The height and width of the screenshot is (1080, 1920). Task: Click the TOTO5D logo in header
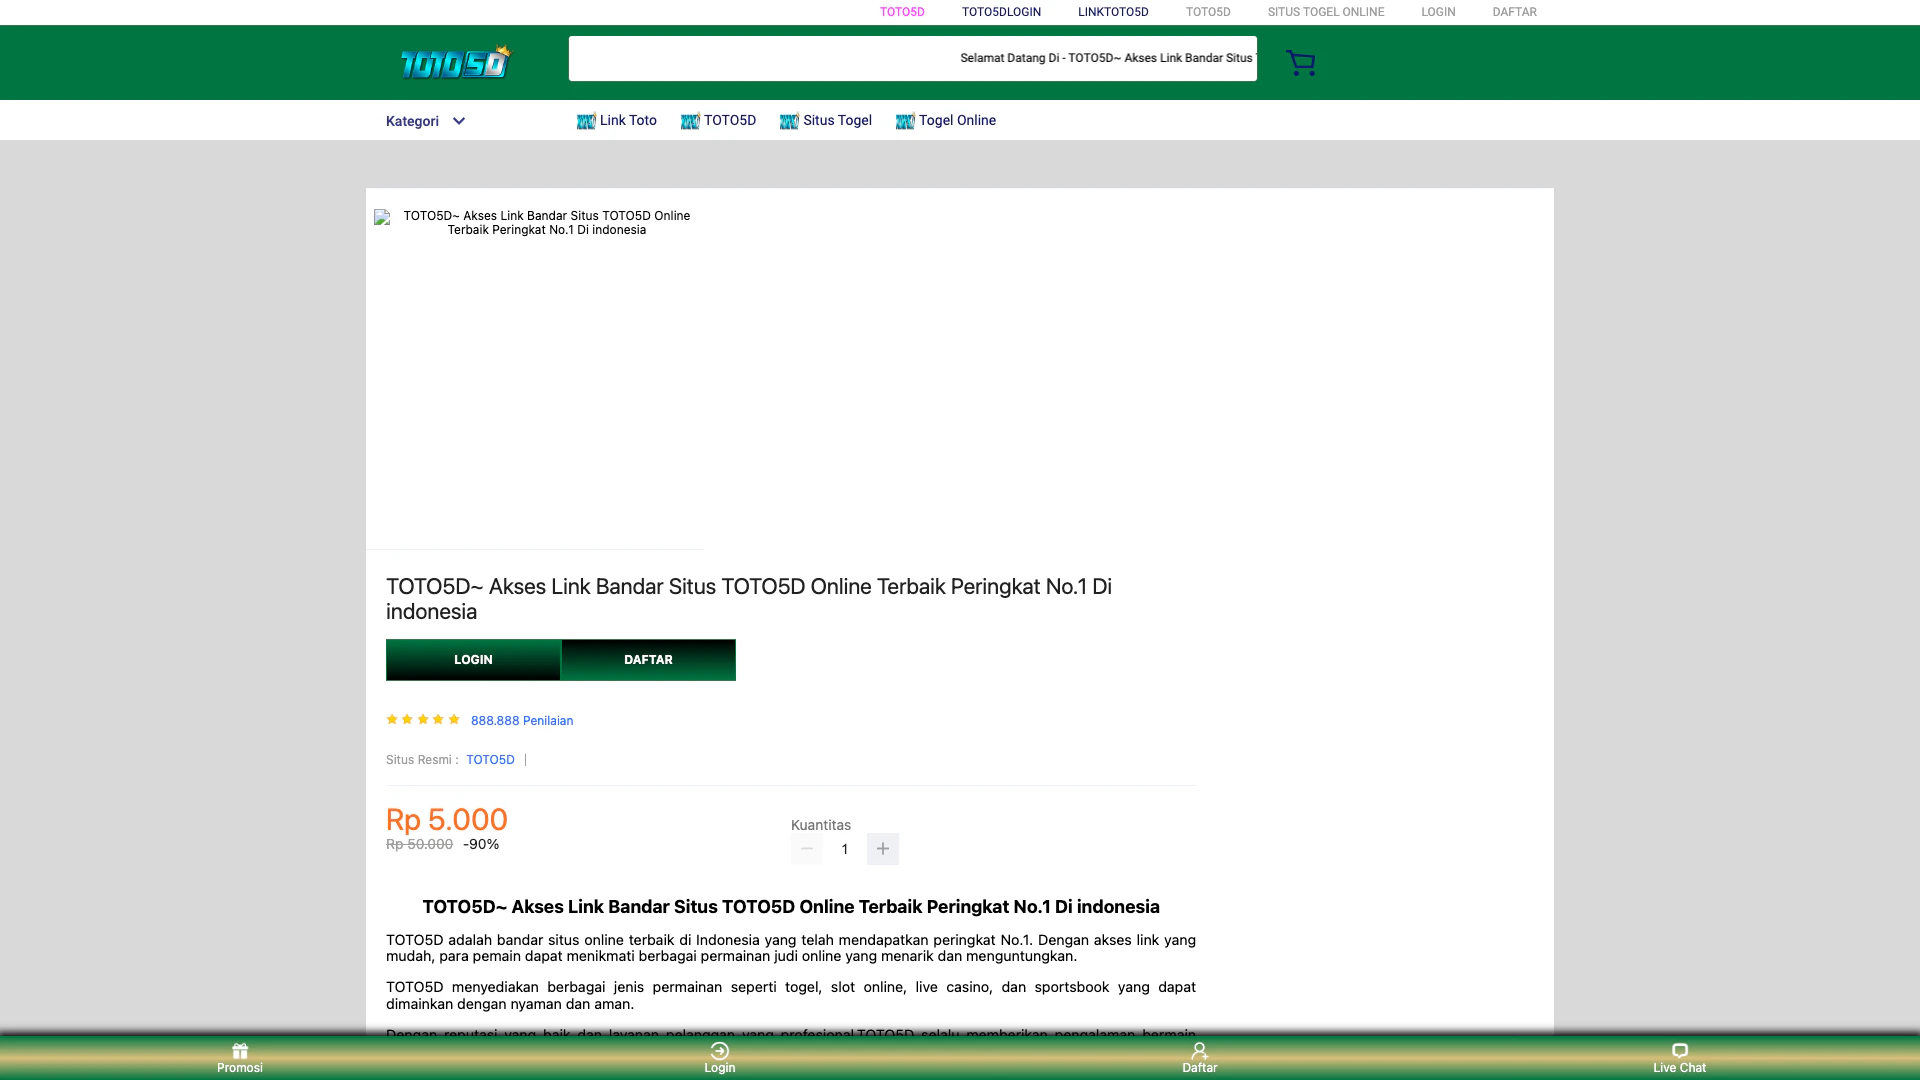(456, 62)
